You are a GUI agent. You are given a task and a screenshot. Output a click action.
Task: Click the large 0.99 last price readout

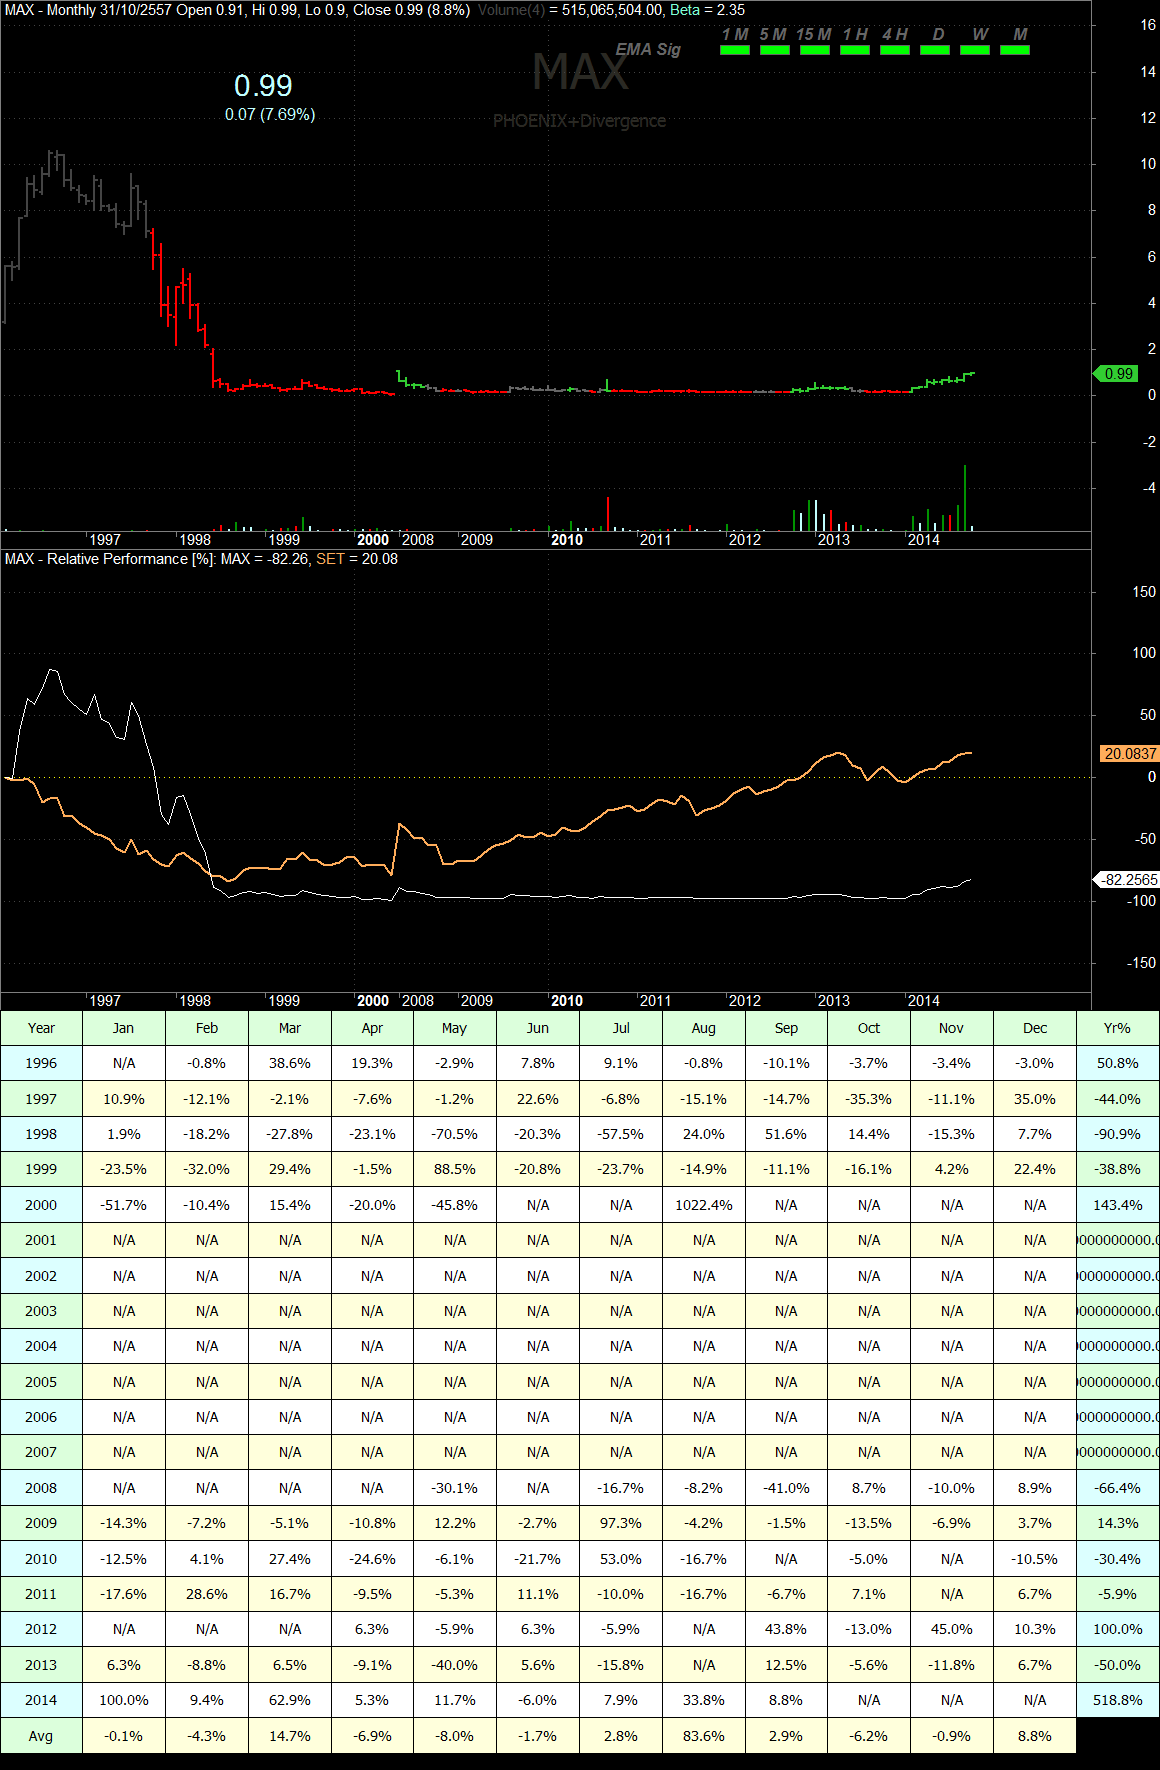tap(263, 86)
